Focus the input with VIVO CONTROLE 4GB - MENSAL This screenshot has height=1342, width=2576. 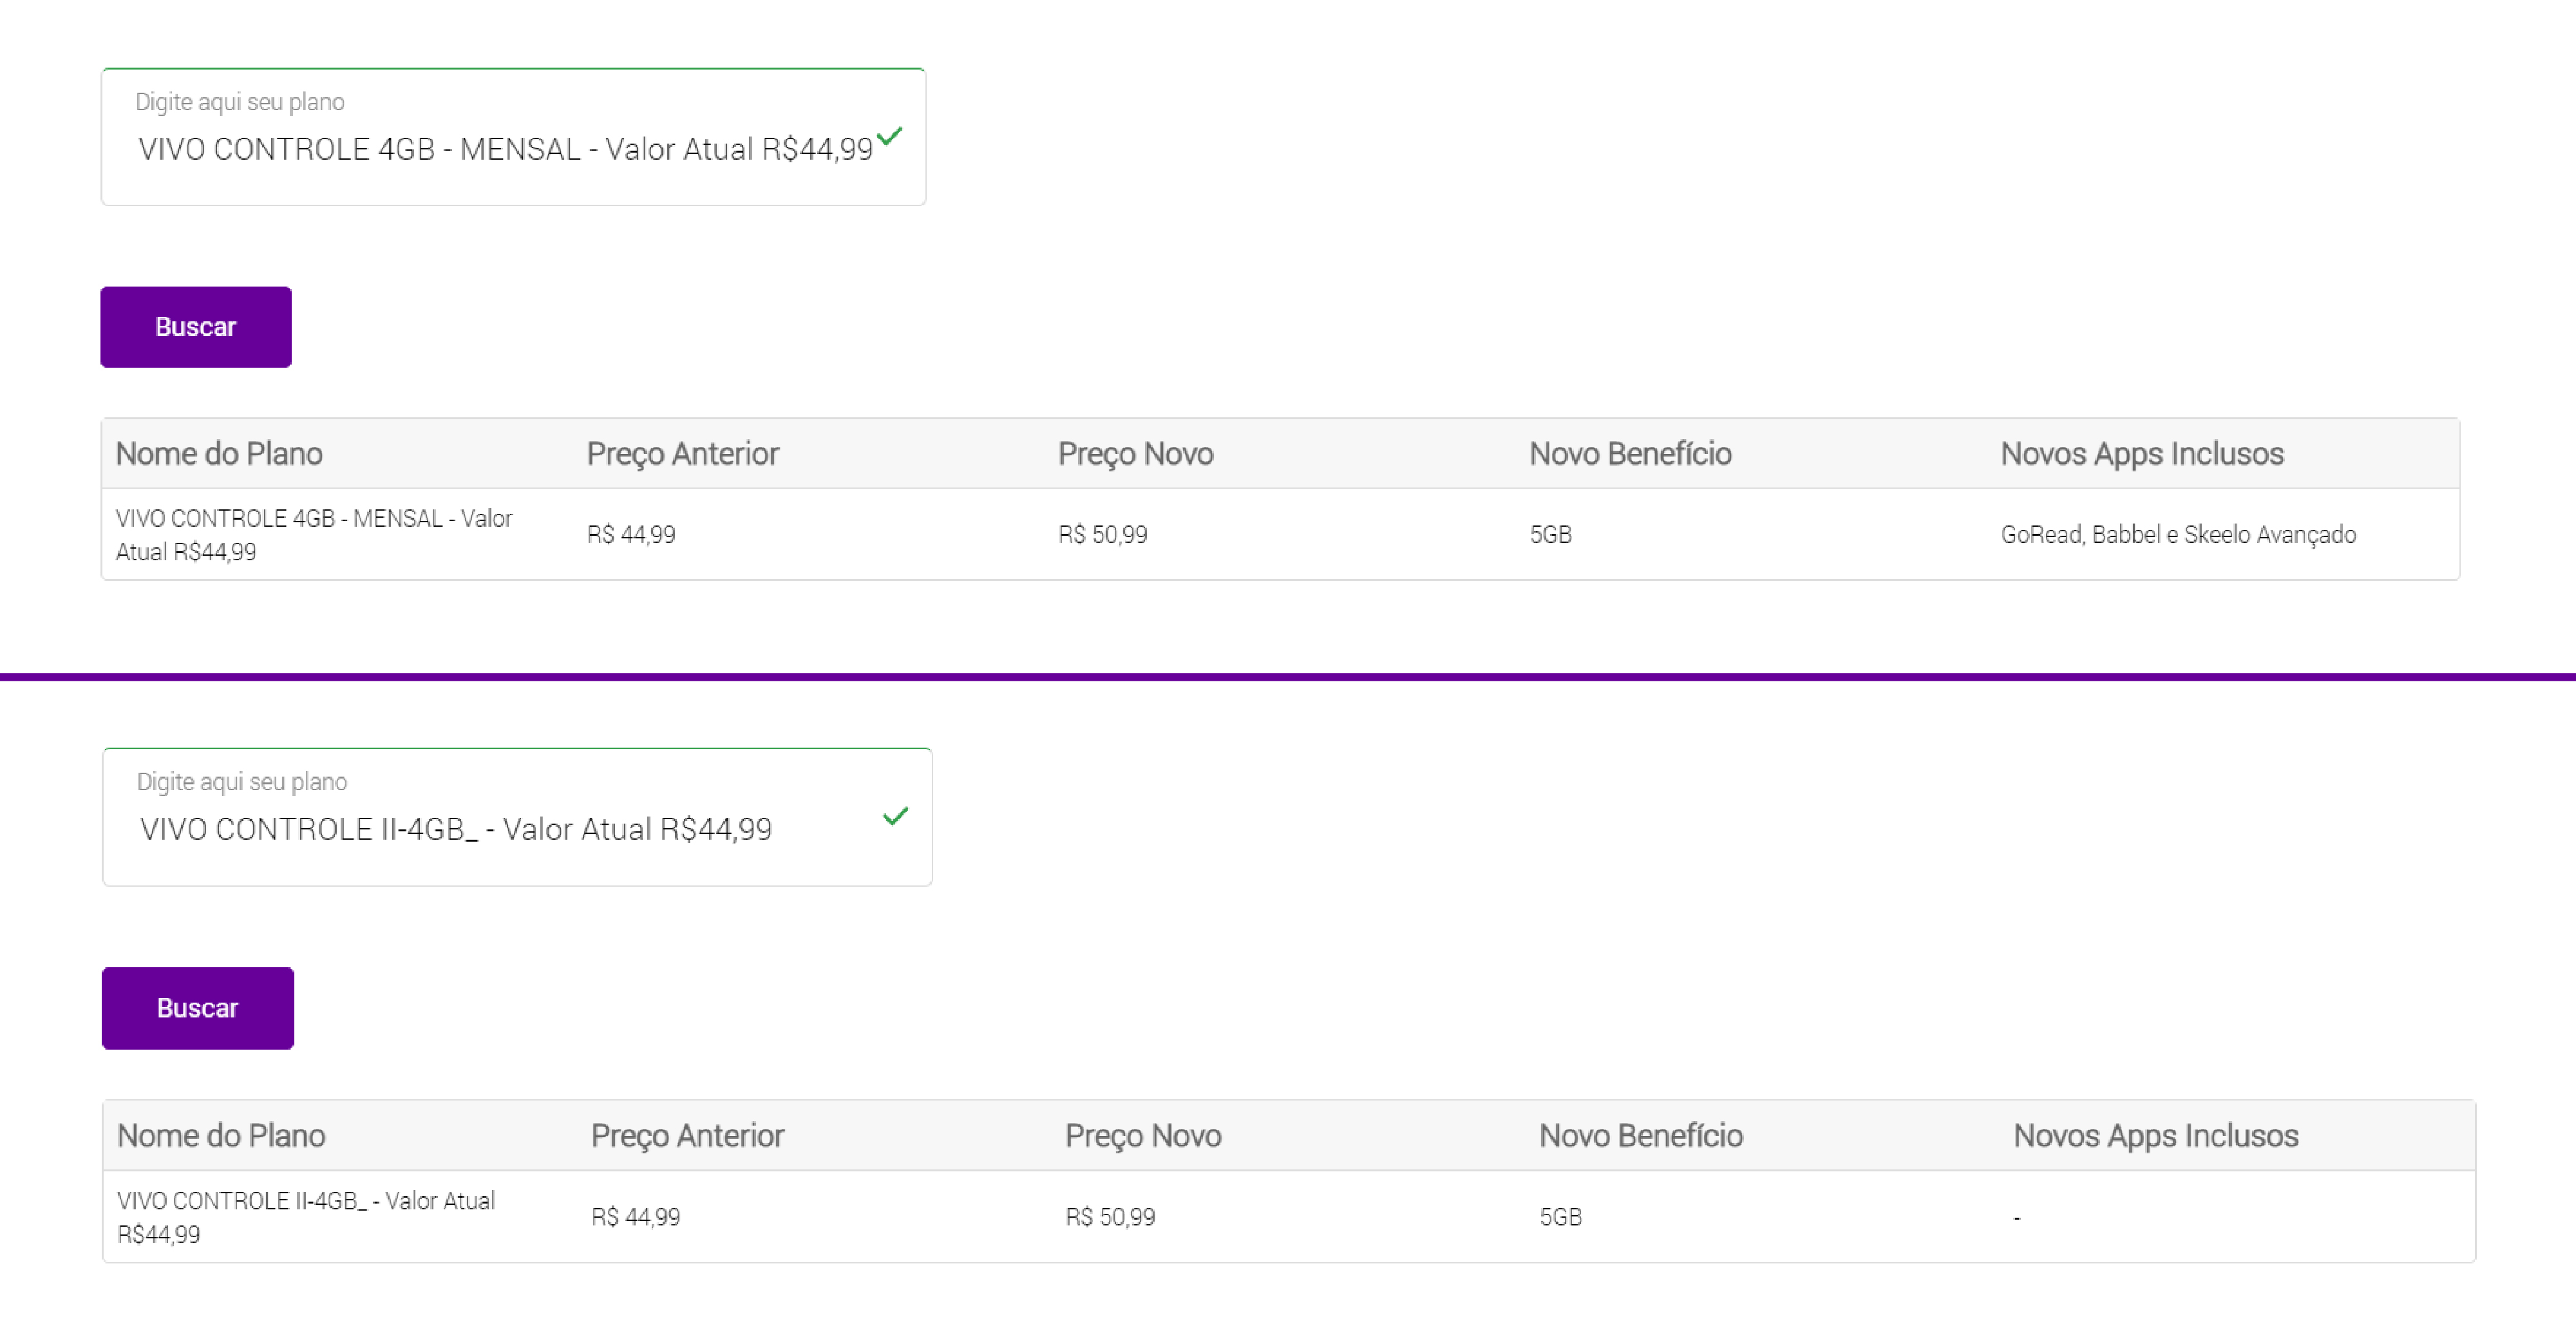pos(513,137)
